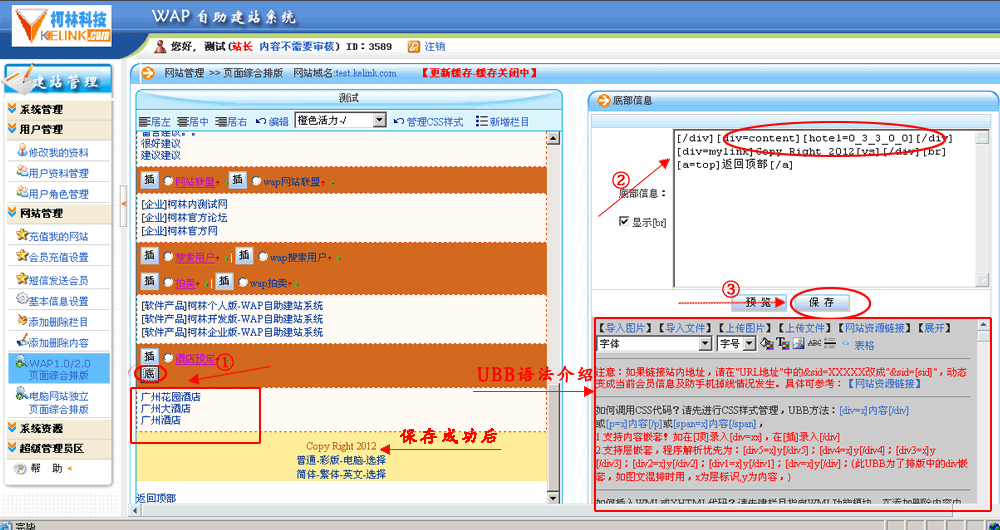Collapse the 网站管理 sidebar section
1000x530 pixels.
tap(57, 213)
